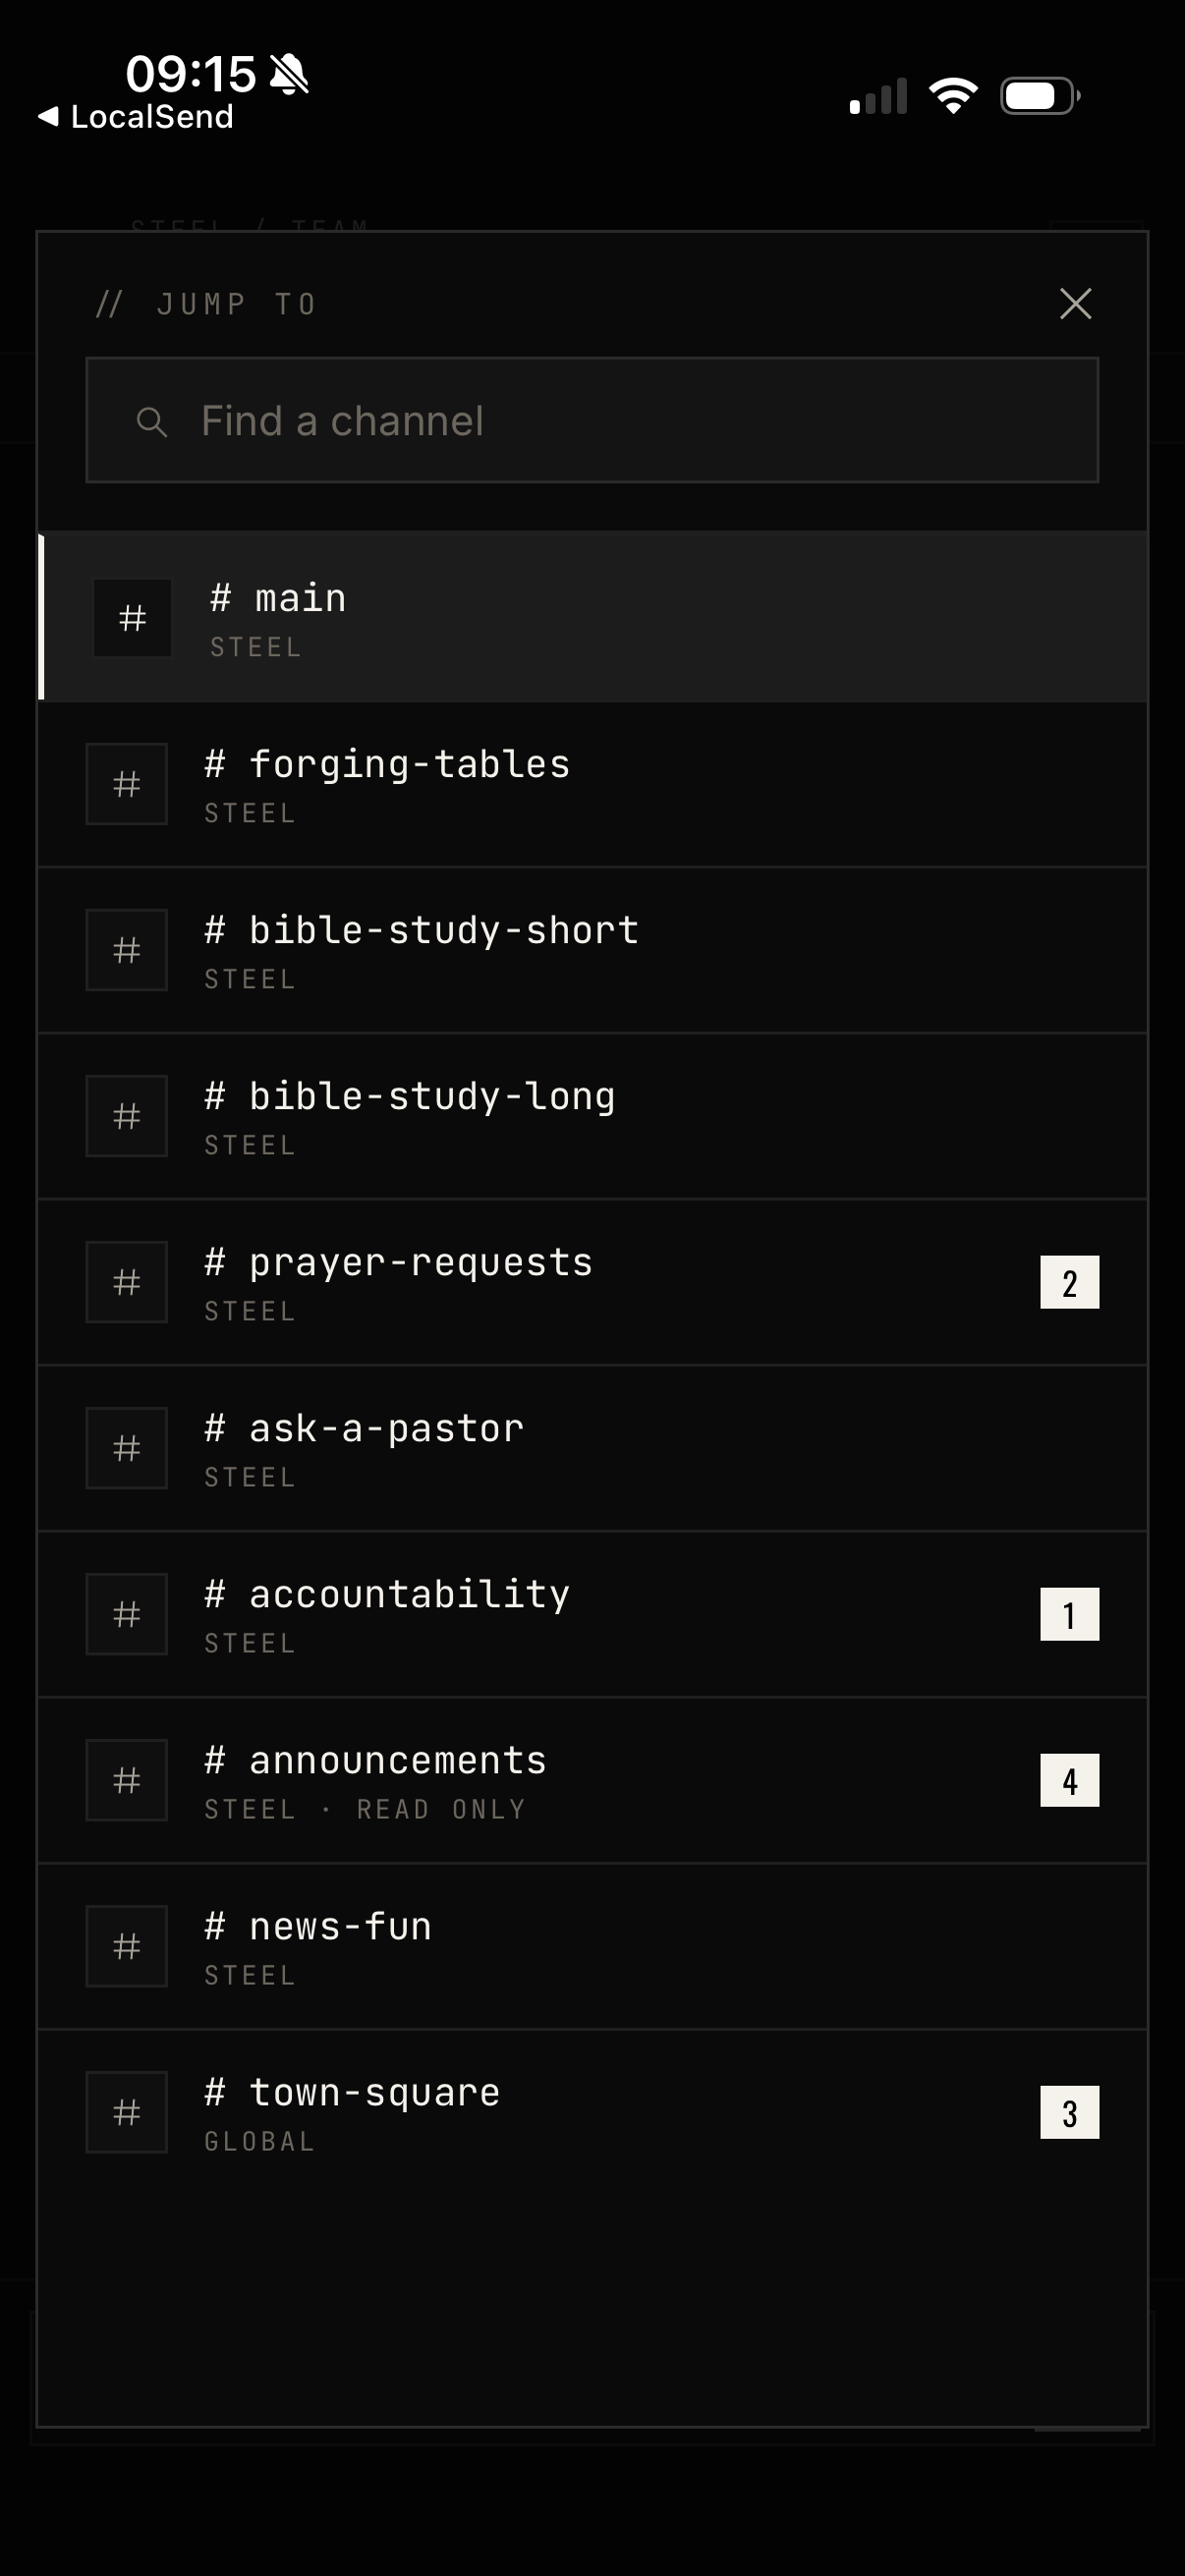Click unread badge 4 on announcements
This screenshot has height=2576, width=1185.
point(1069,1780)
